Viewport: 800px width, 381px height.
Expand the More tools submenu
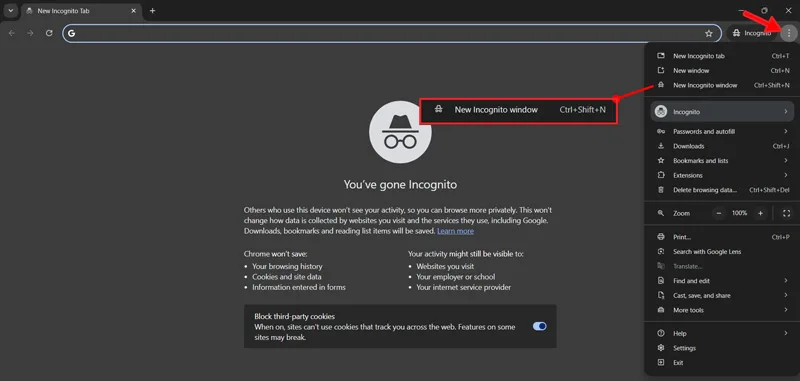pyautogui.click(x=722, y=310)
